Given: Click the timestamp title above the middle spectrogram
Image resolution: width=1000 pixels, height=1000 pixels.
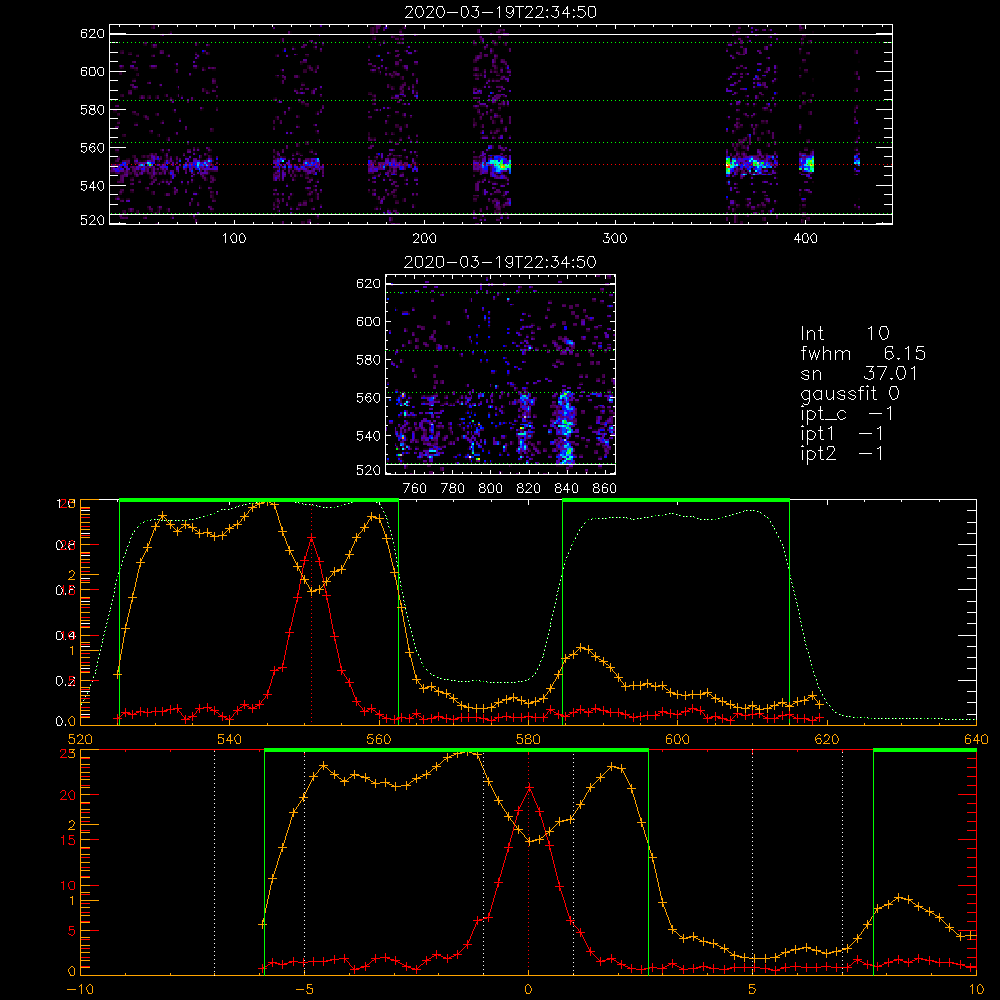Looking at the screenshot, I should 500,262.
